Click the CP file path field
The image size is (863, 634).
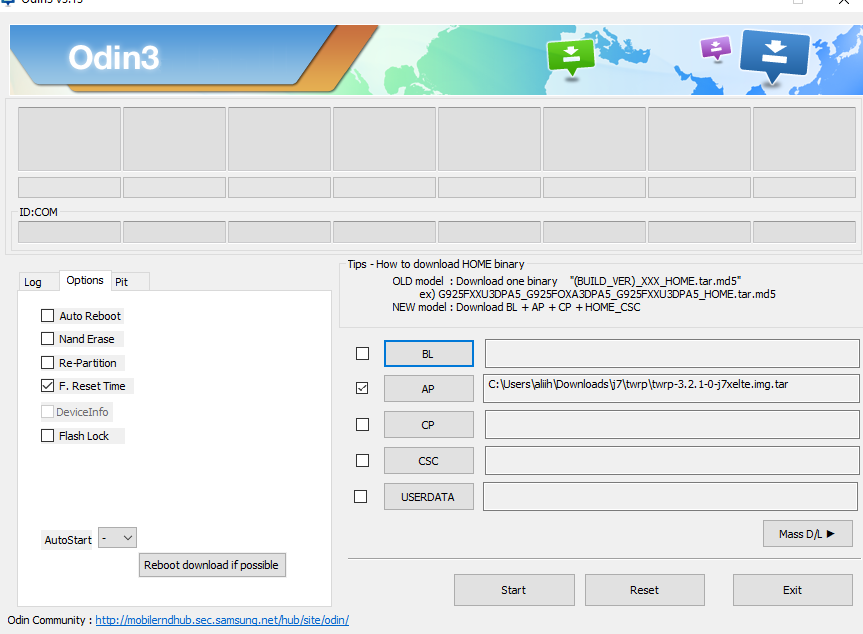pos(671,425)
